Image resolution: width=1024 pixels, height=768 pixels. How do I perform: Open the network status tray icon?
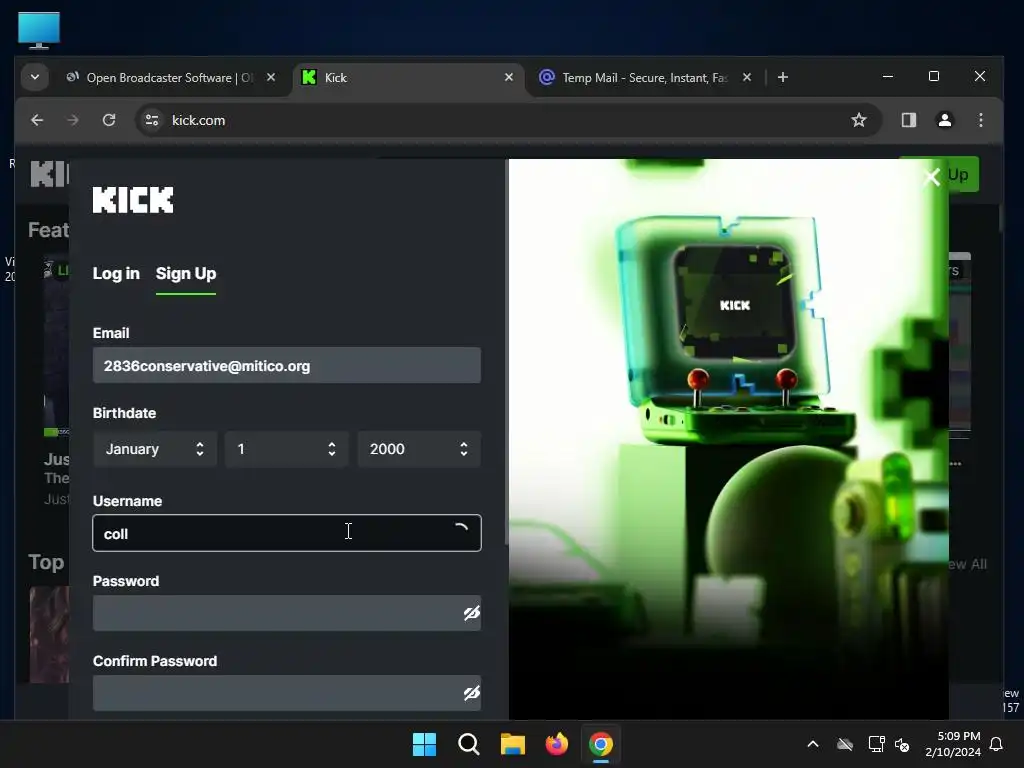tap(876, 744)
